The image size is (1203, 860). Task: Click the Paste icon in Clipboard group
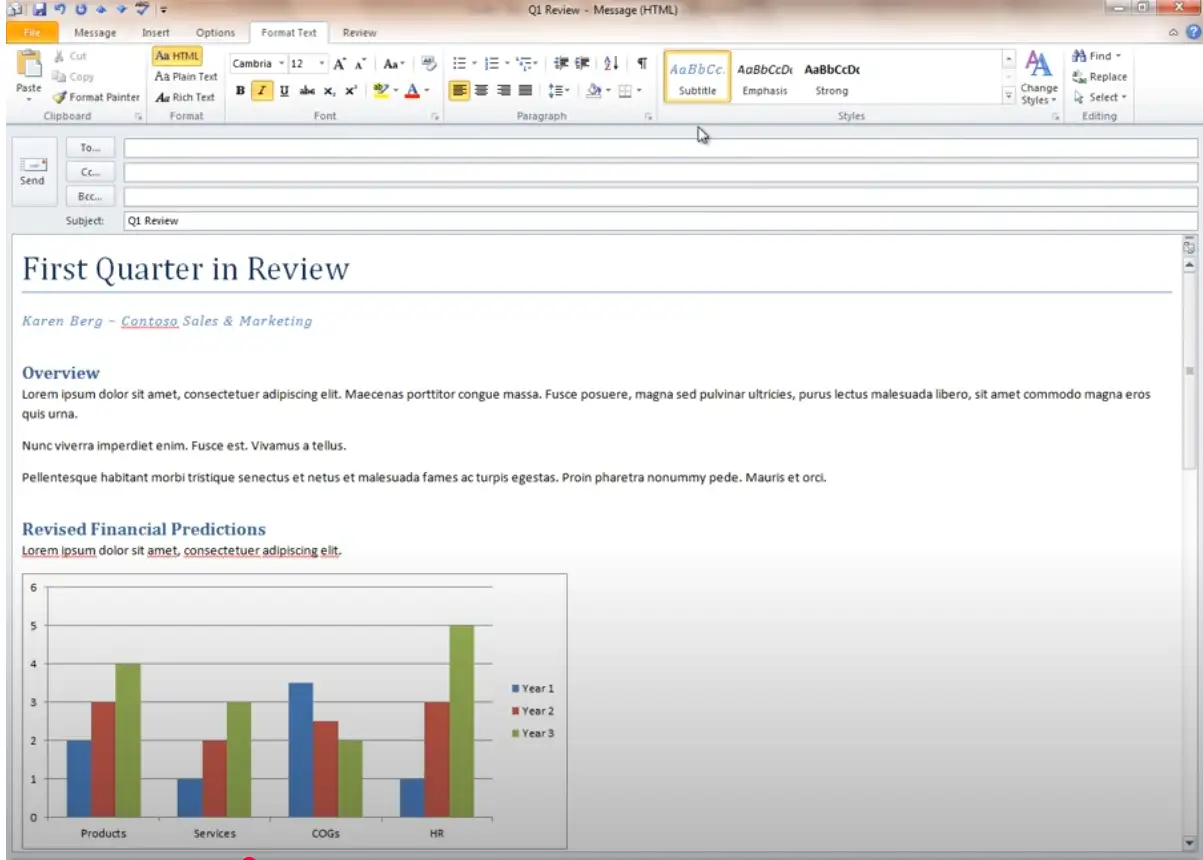[x=29, y=70]
